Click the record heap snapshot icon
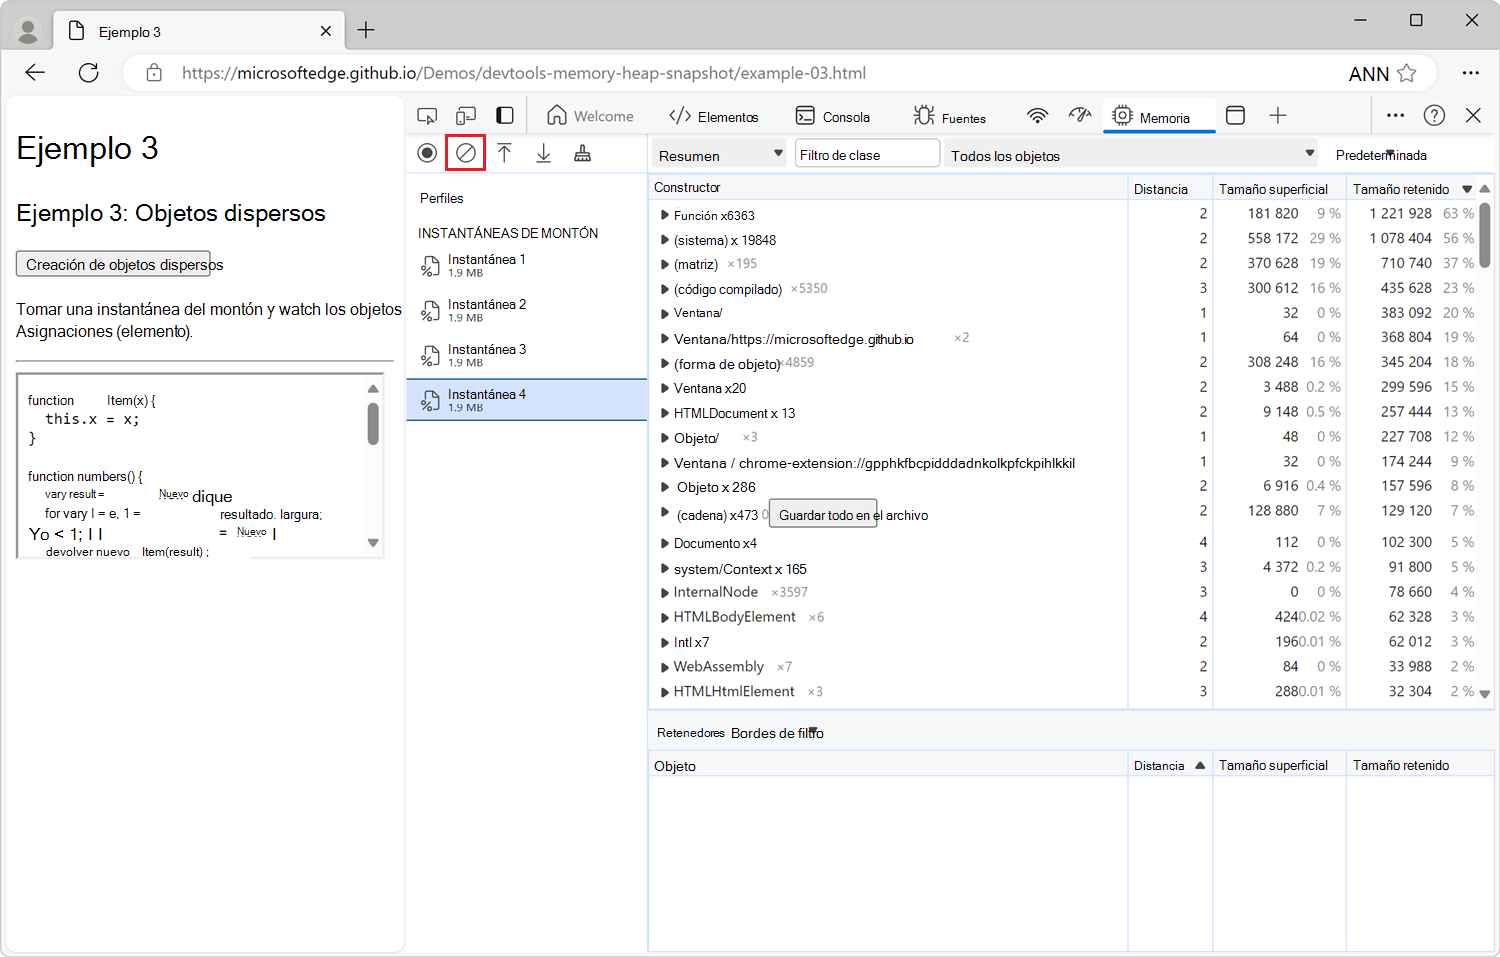Viewport: 1500px width, 957px height. point(427,153)
